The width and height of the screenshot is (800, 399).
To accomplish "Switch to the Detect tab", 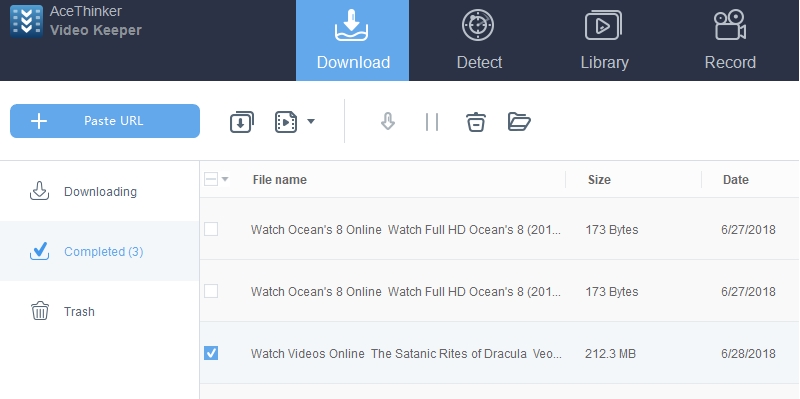I will [479, 40].
